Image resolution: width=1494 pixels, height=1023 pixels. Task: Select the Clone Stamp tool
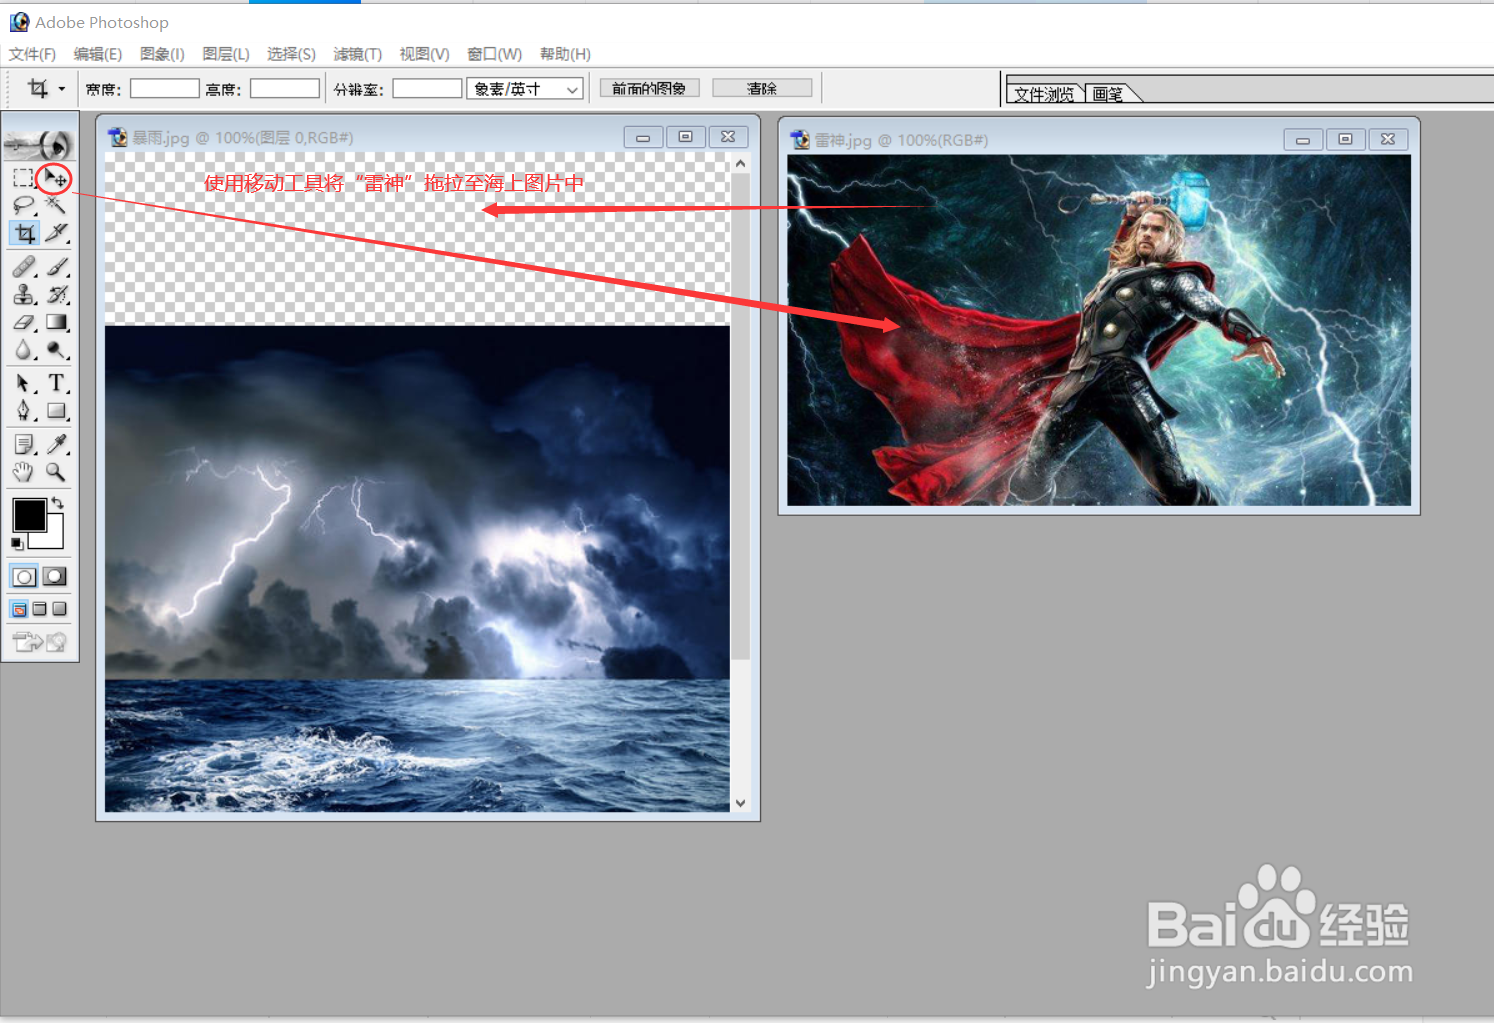(24, 294)
